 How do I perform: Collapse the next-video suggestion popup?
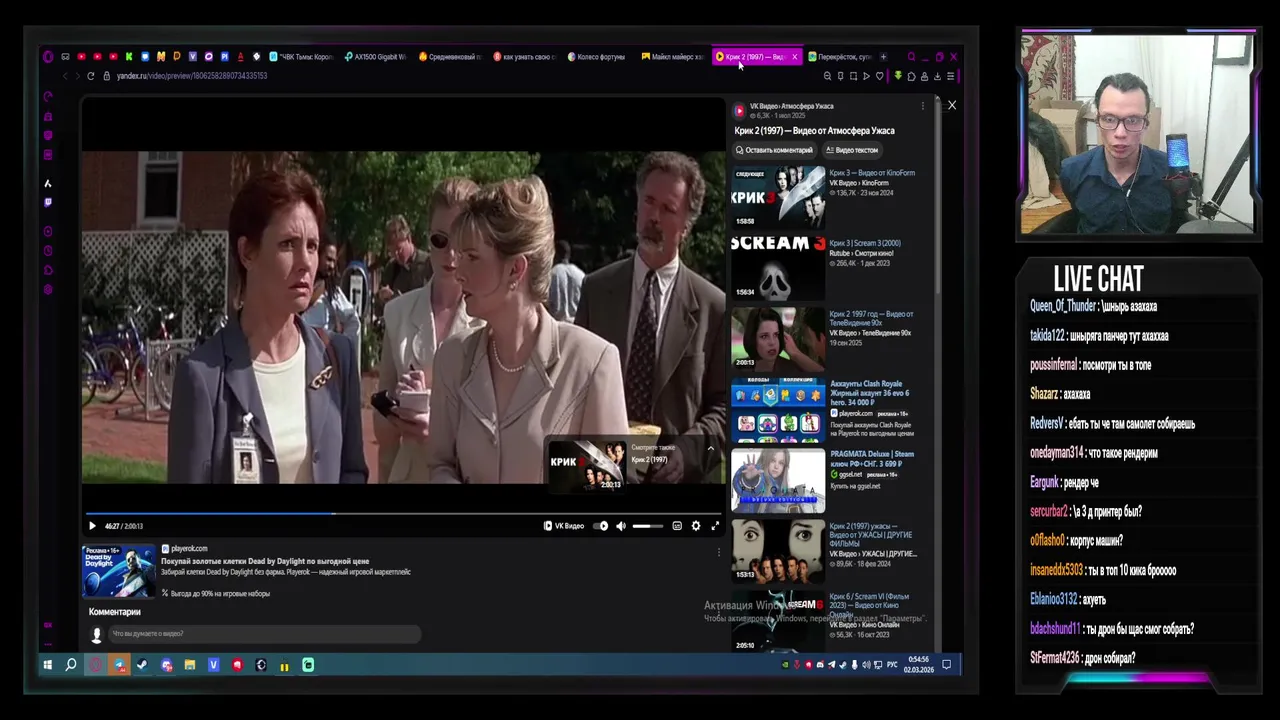pos(711,448)
